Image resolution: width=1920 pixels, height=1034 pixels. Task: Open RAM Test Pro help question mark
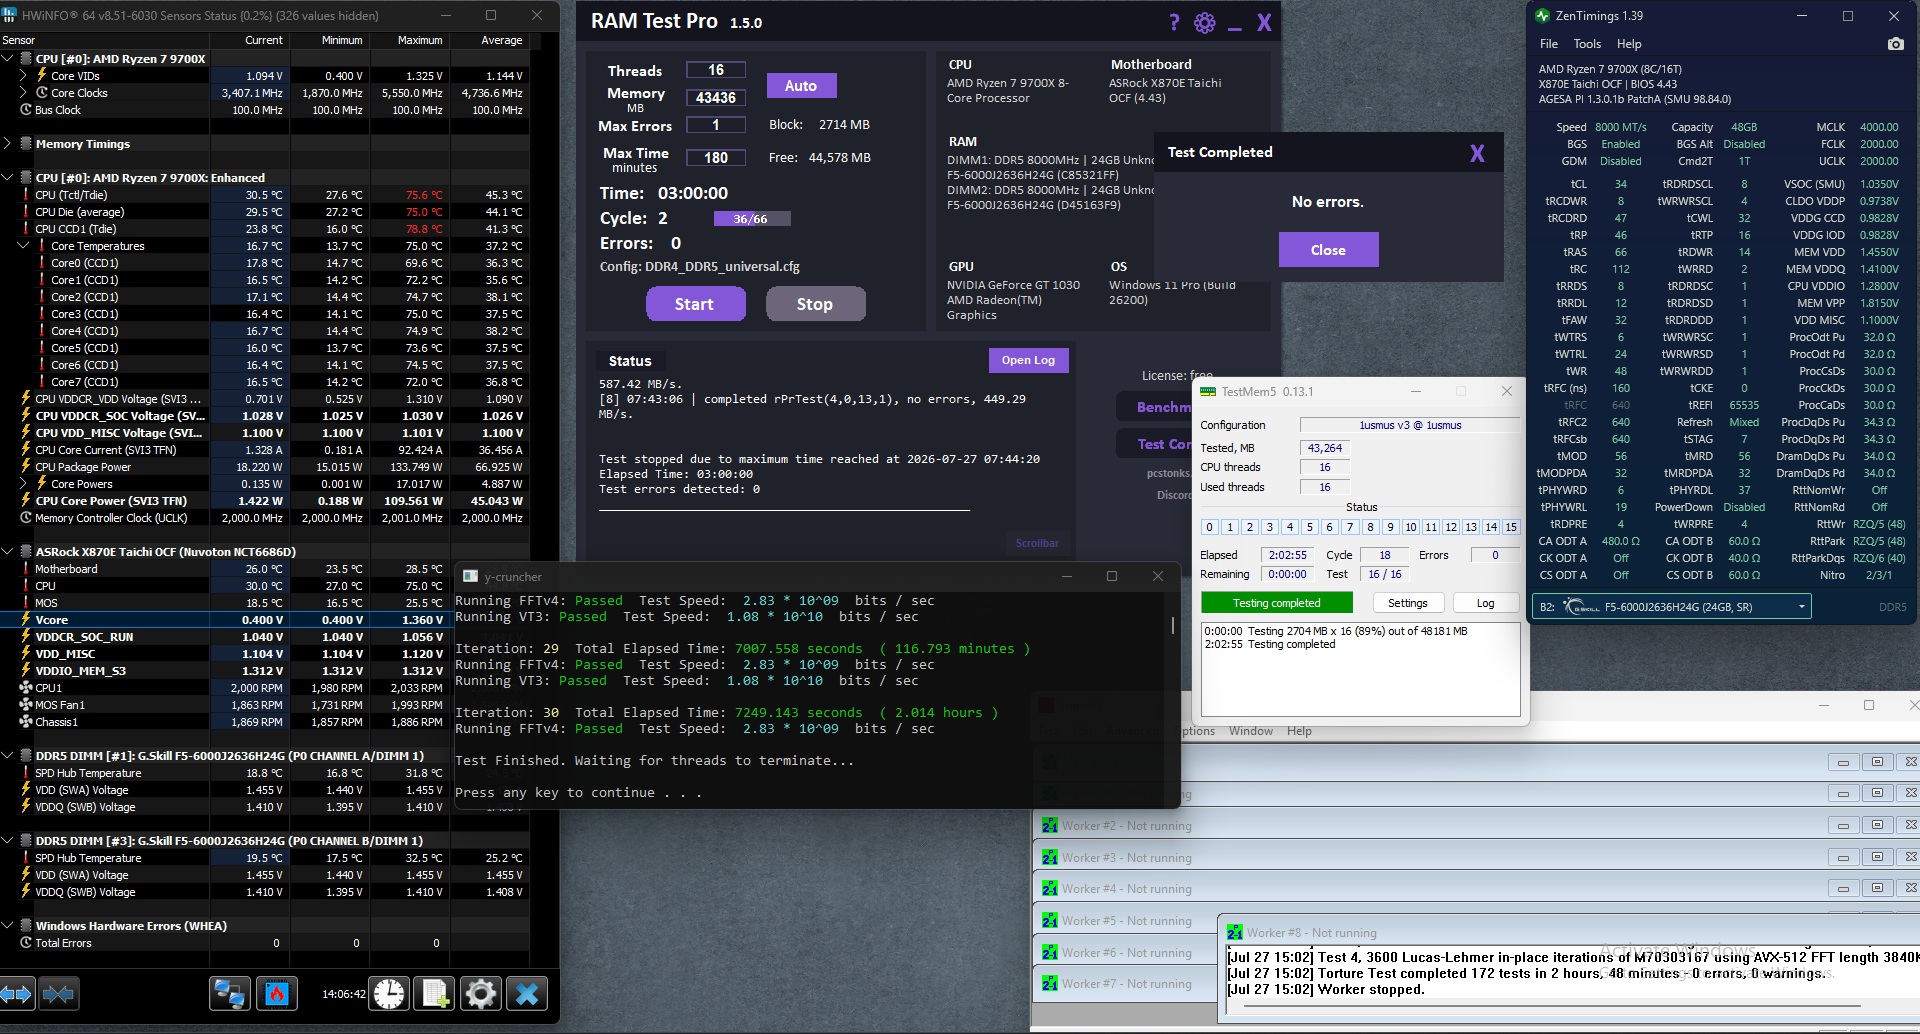click(x=1174, y=22)
